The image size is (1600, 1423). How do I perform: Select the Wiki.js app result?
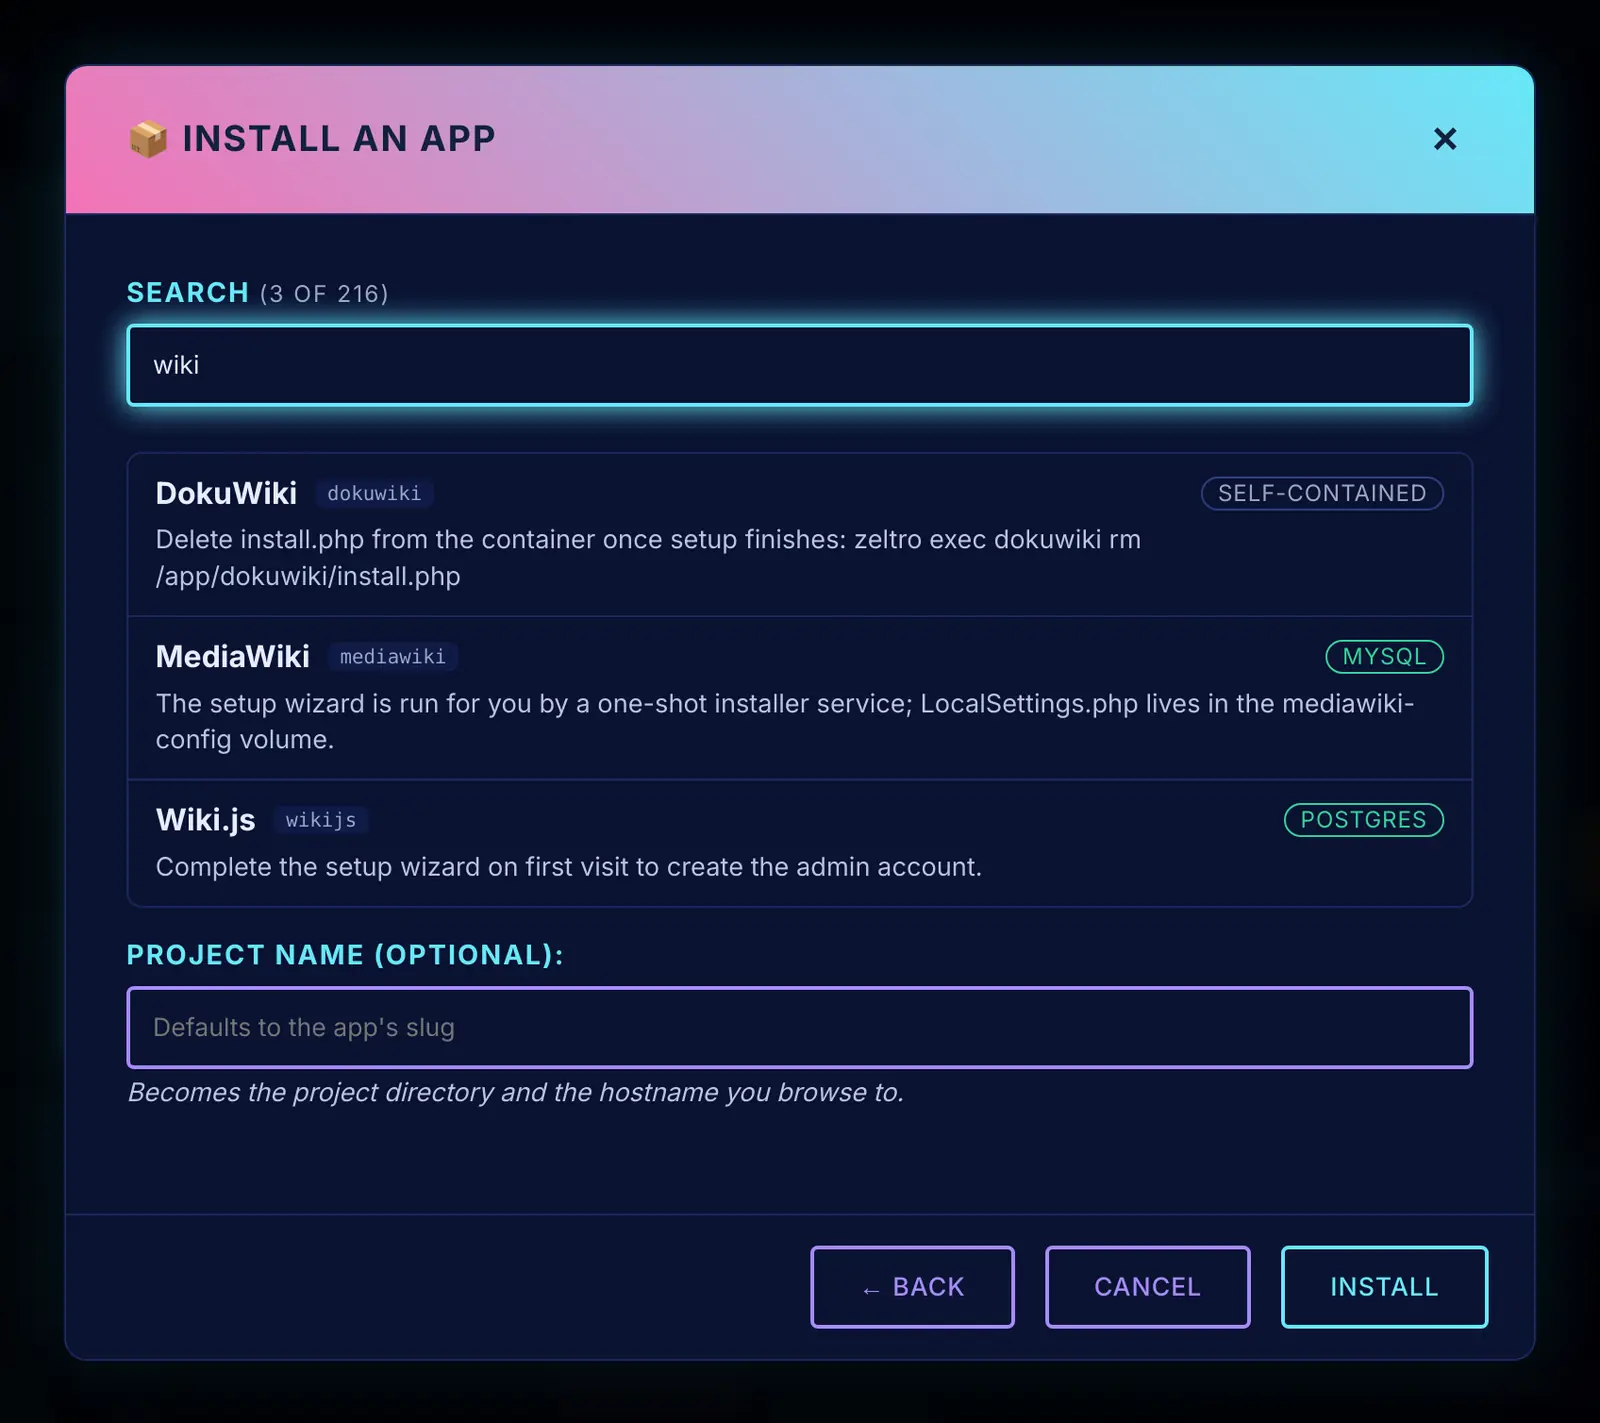(800, 843)
